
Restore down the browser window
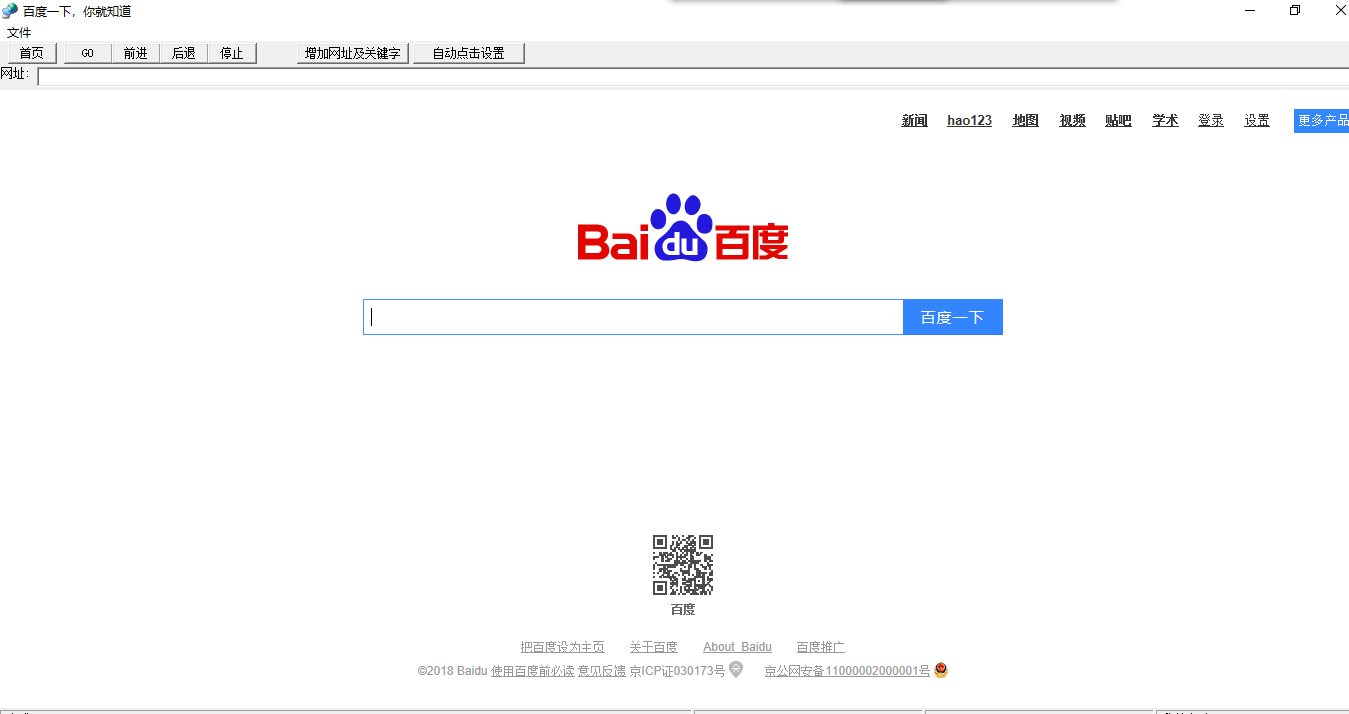pos(1296,11)
